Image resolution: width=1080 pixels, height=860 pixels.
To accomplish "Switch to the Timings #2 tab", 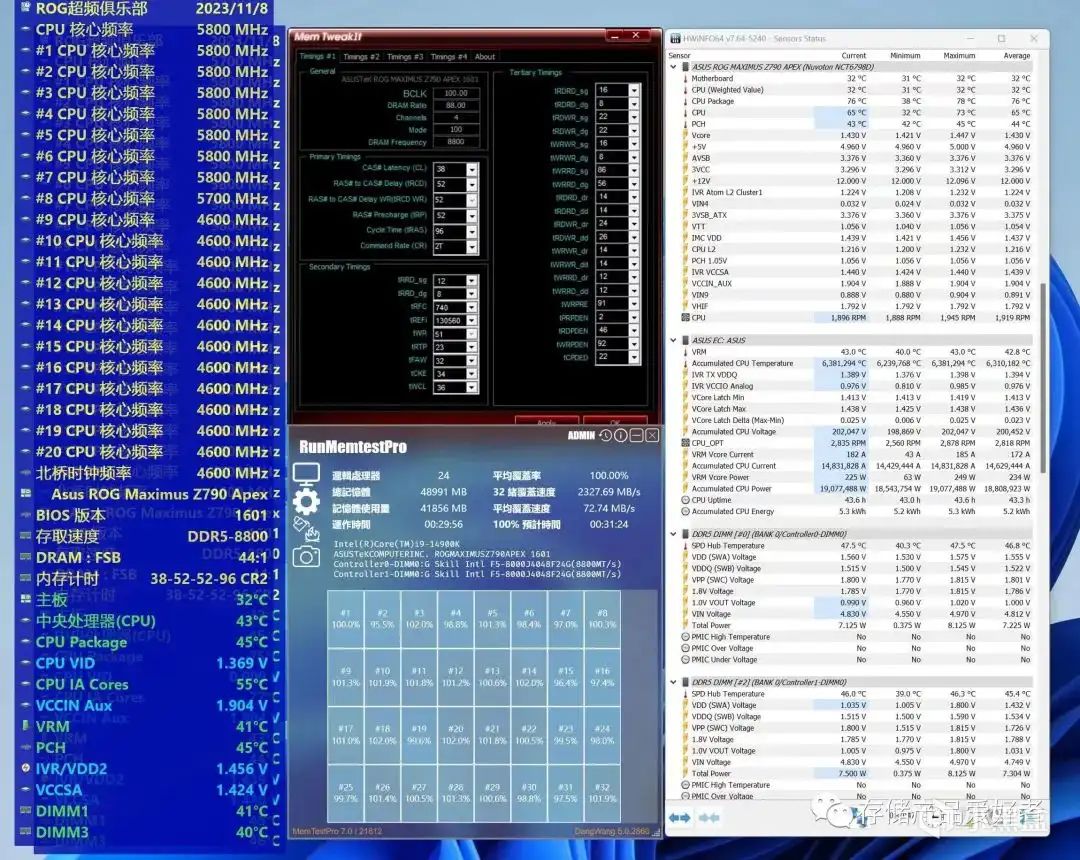I will (361, 57).
